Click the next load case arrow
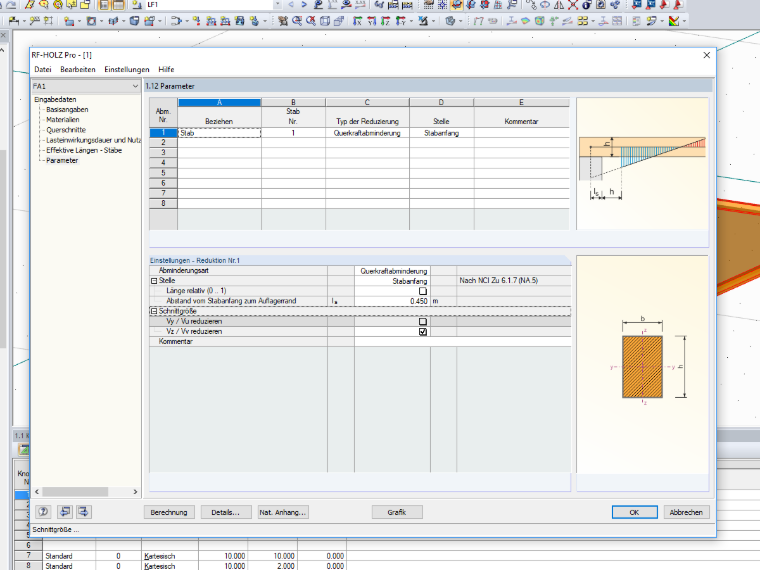This screenshot has height=570, width=760. (304, 4)
